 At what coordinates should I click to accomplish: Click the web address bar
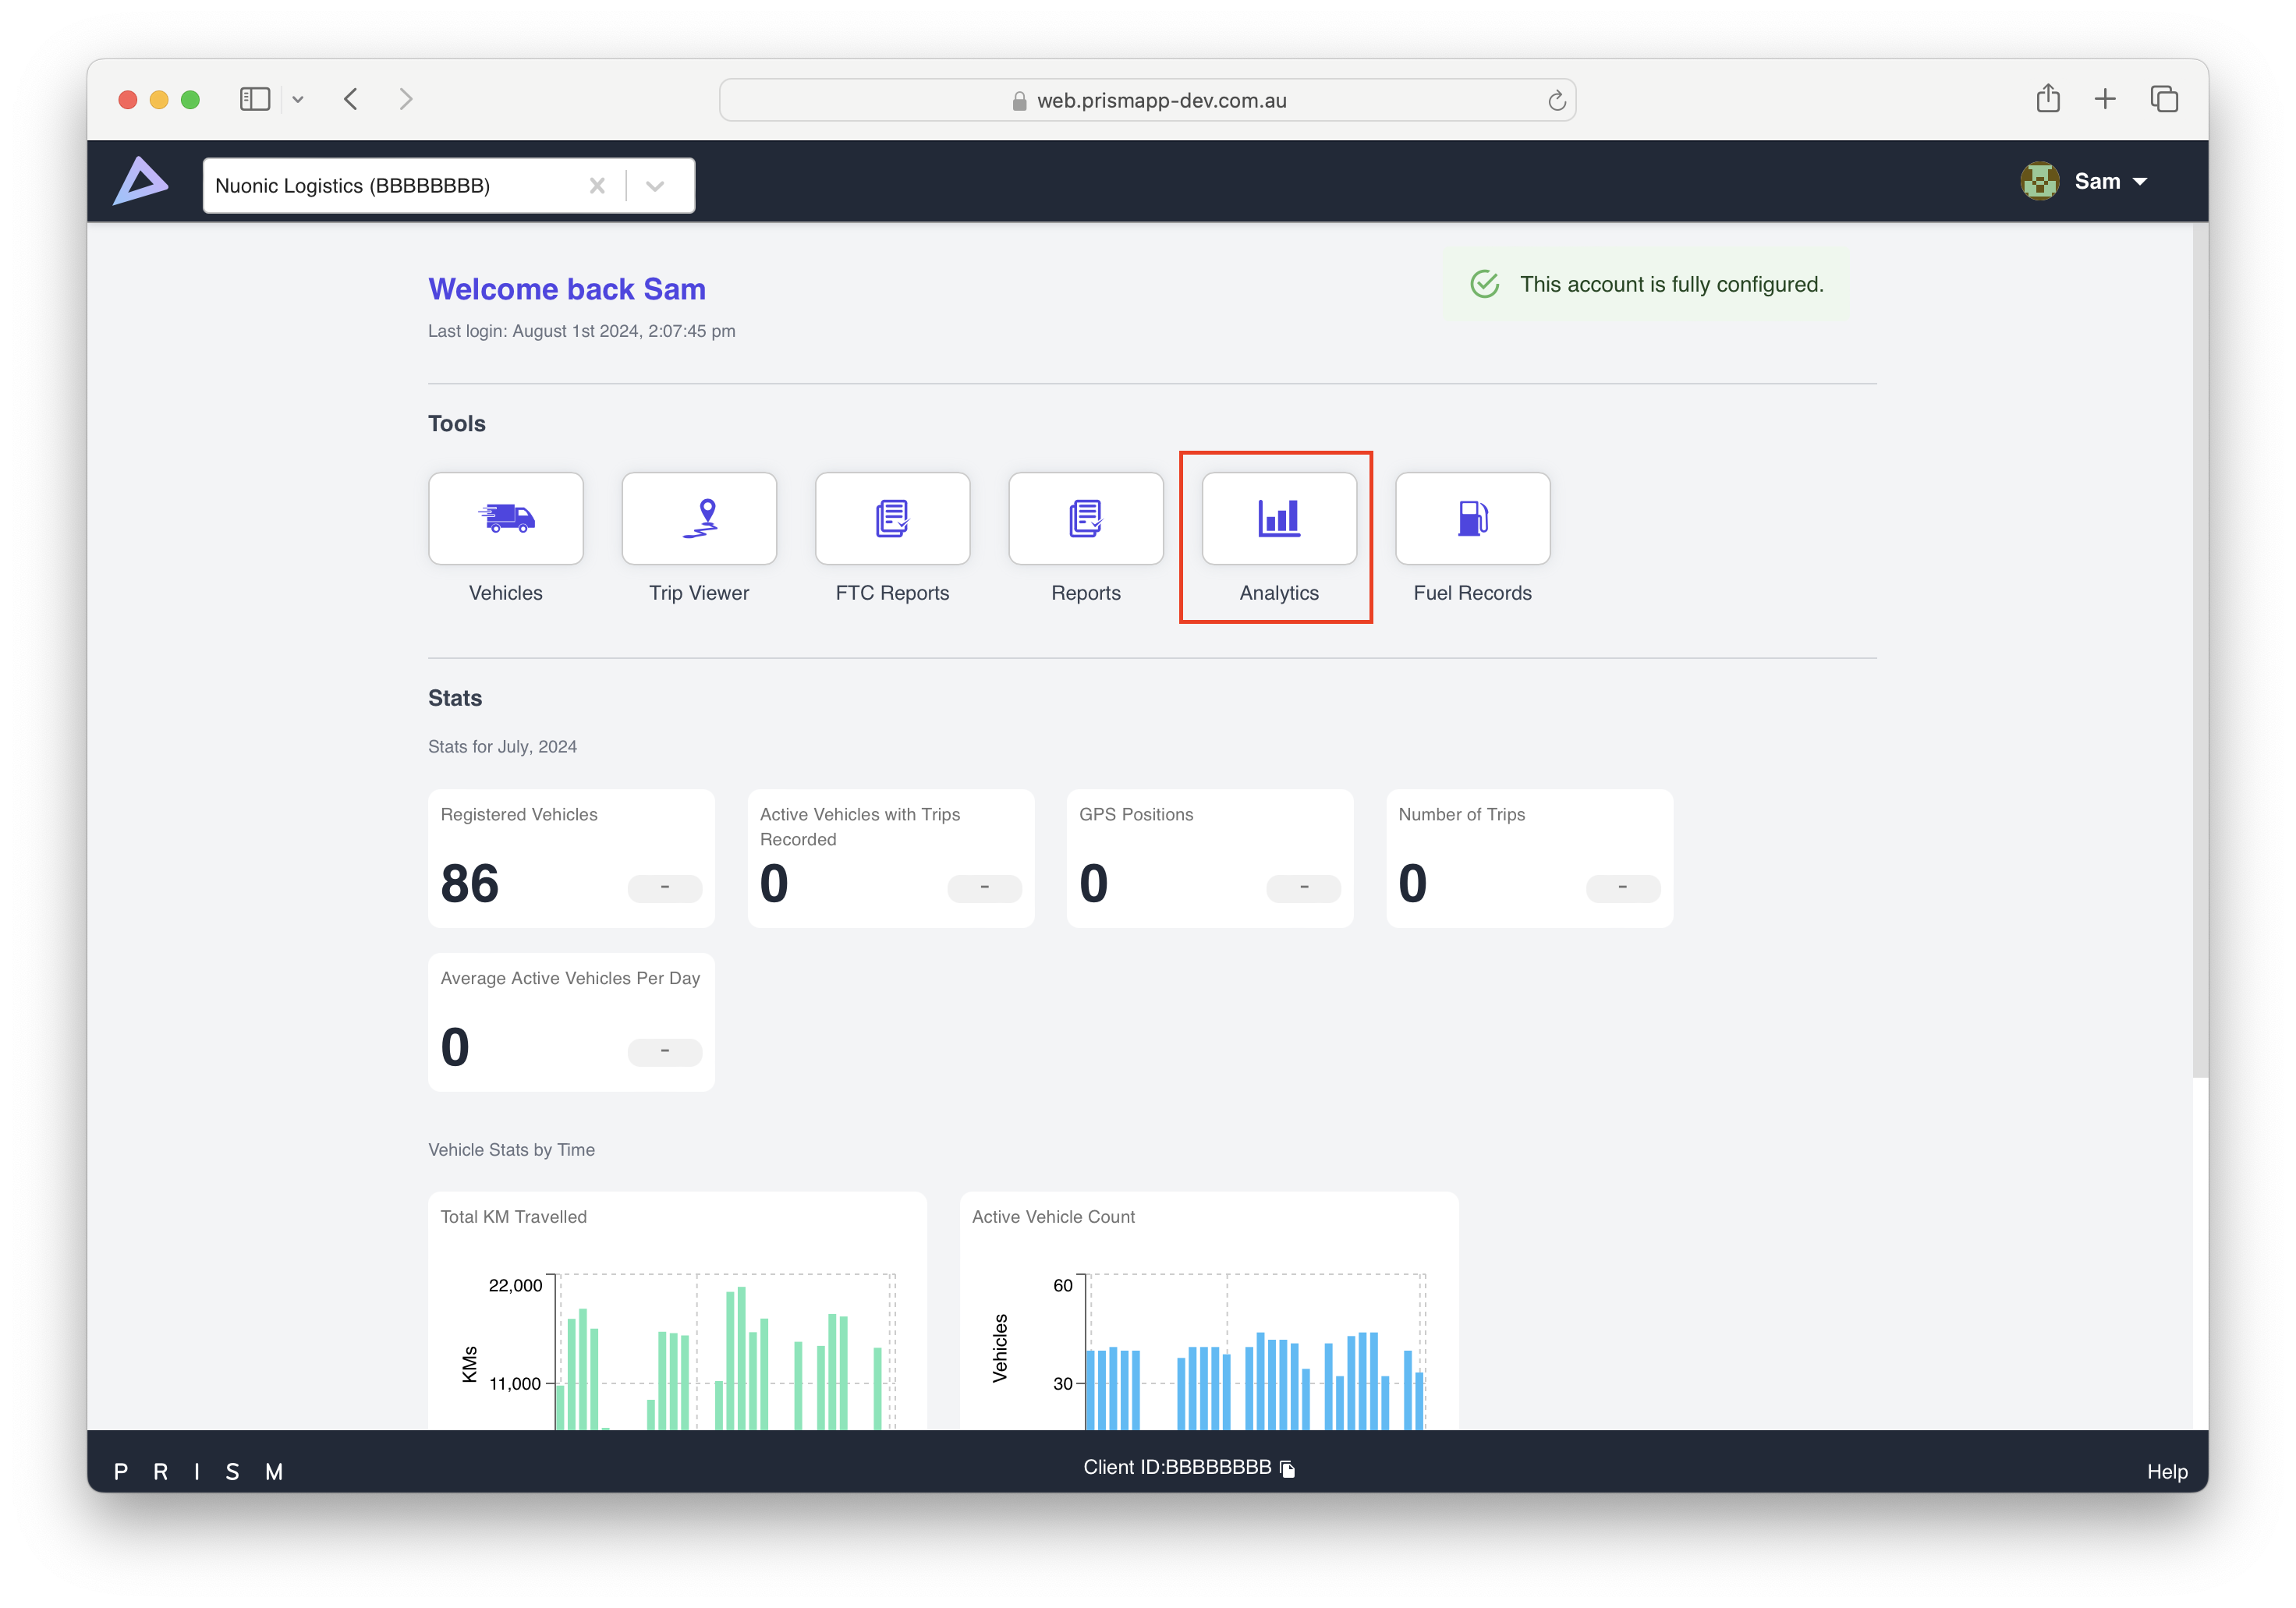point(1146,100)
